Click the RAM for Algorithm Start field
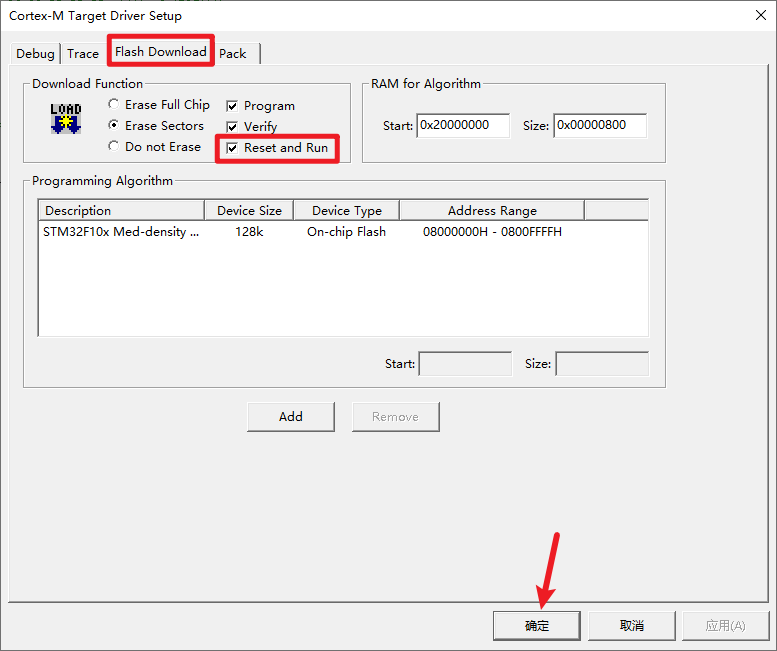The width and height of the screenshot is (777, 651). point(463,125)
